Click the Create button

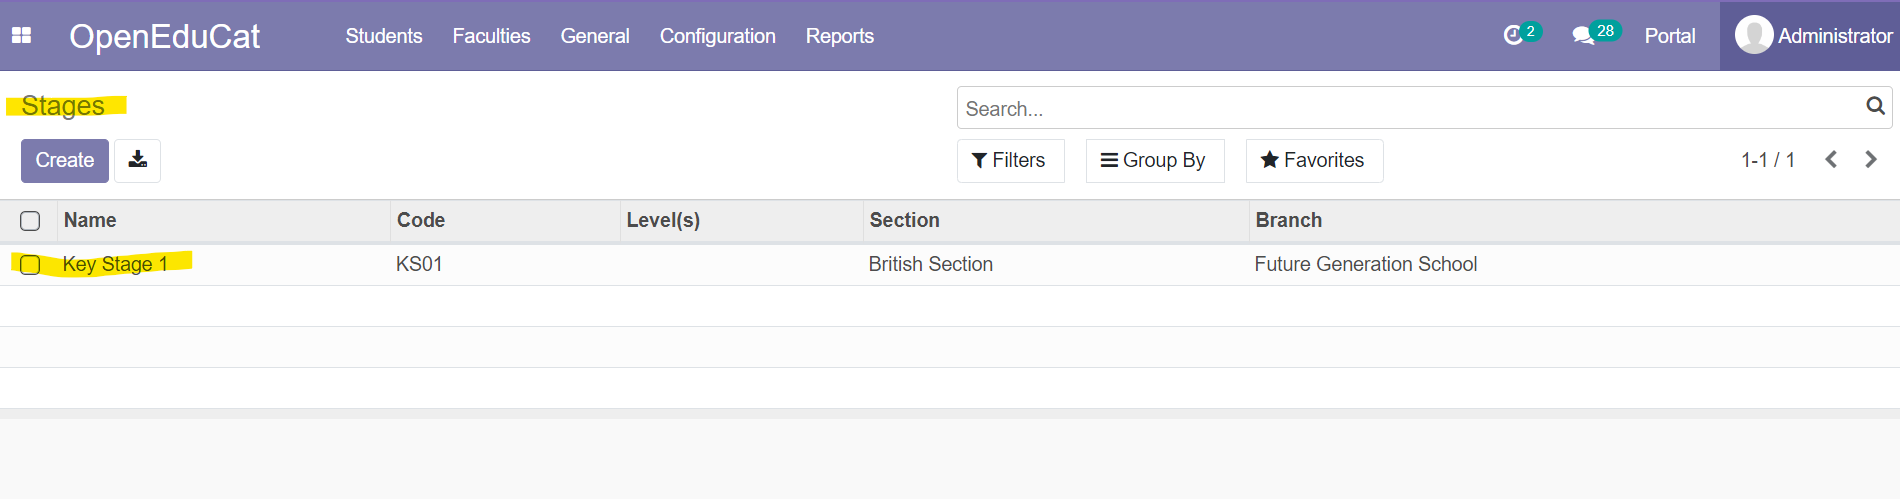tap(65, 161)
